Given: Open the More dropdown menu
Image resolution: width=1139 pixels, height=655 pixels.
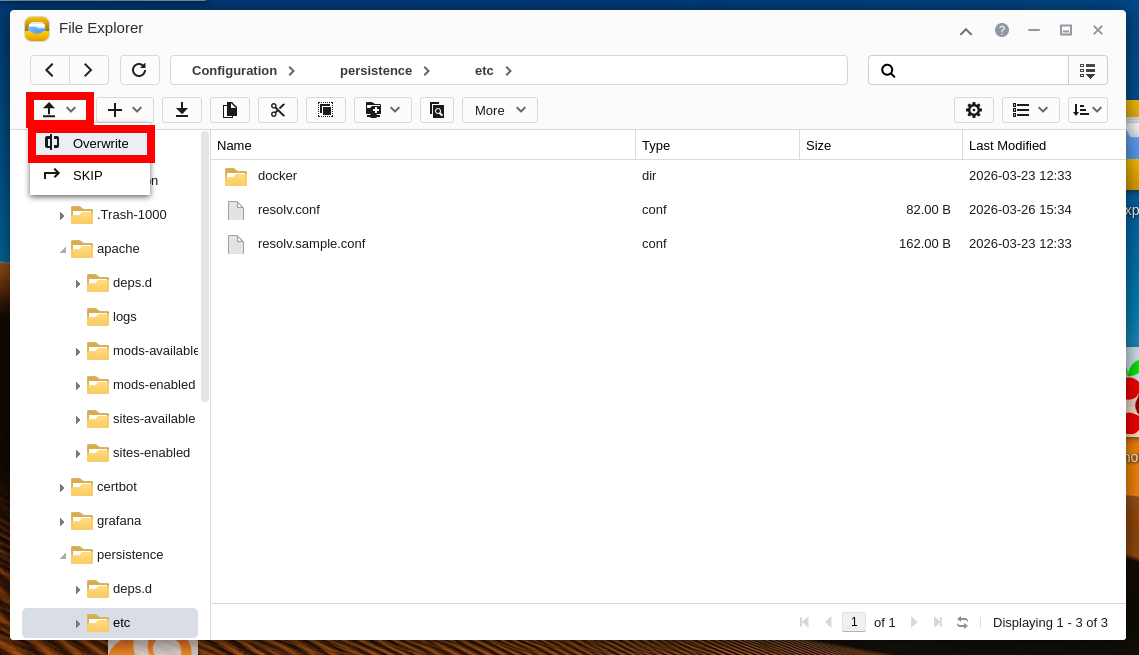Looking at the screenshot, I should tap(499, 110).
